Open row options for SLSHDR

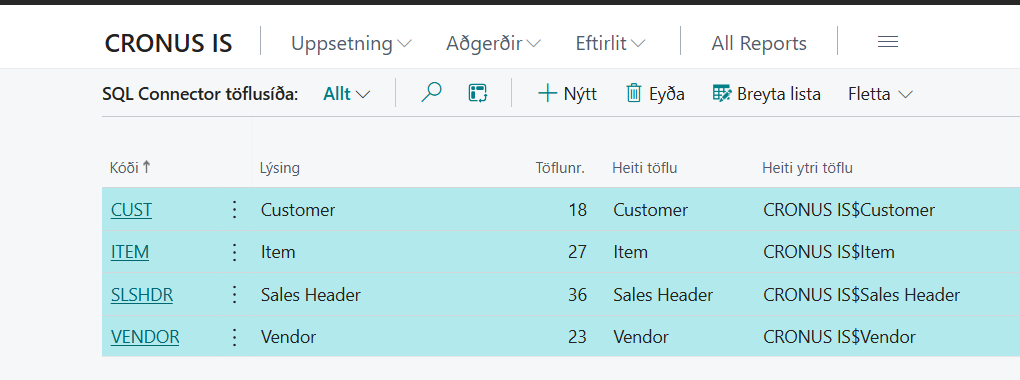[235, 295]
